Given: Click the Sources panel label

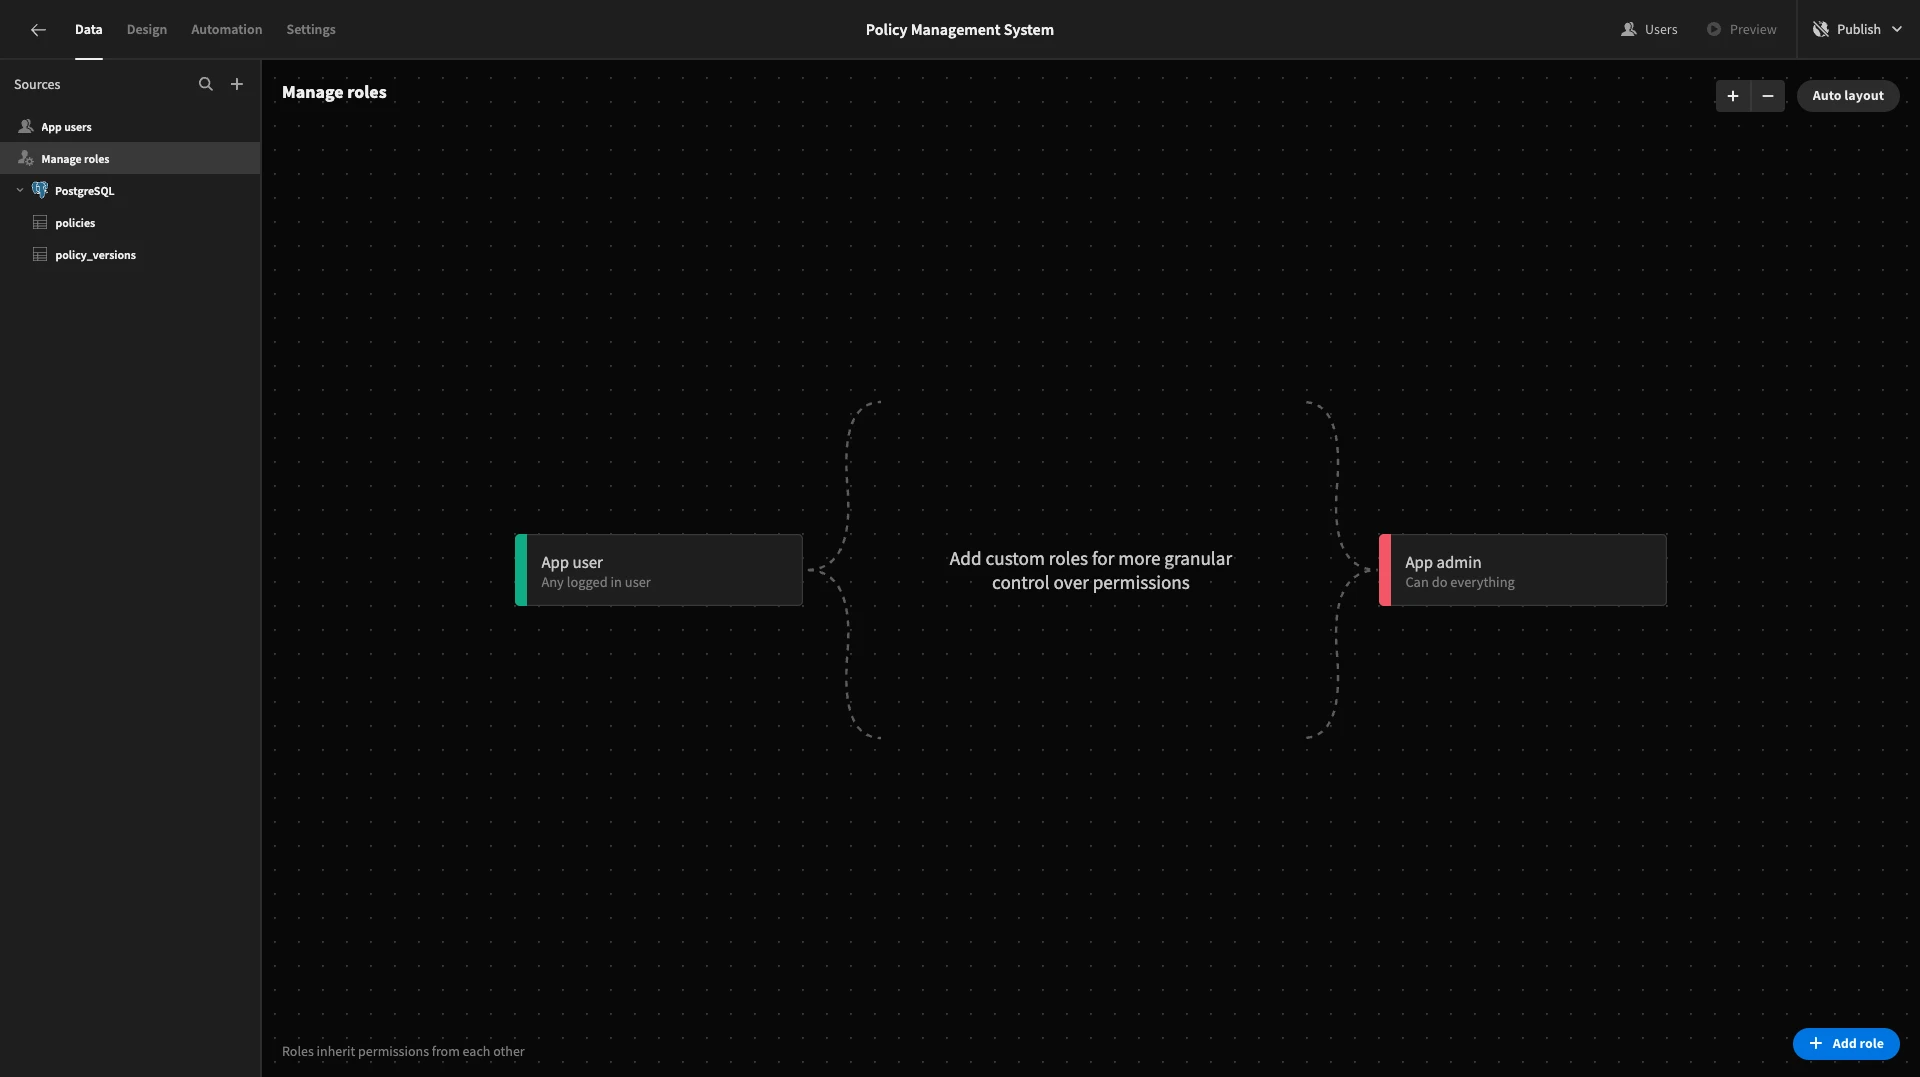Looking at the screenshot, I should tap(37, 85).
